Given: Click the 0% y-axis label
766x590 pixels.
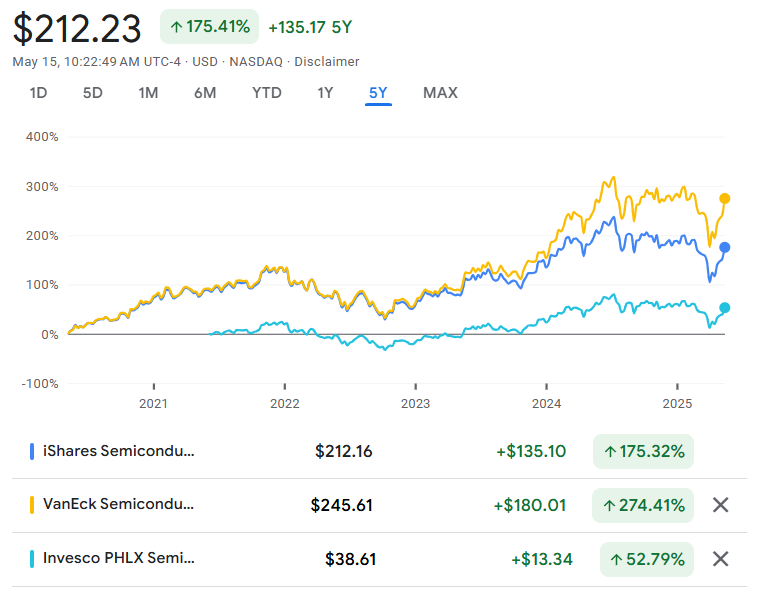Looking at the screenshot, I should click(x=50, y=335).
